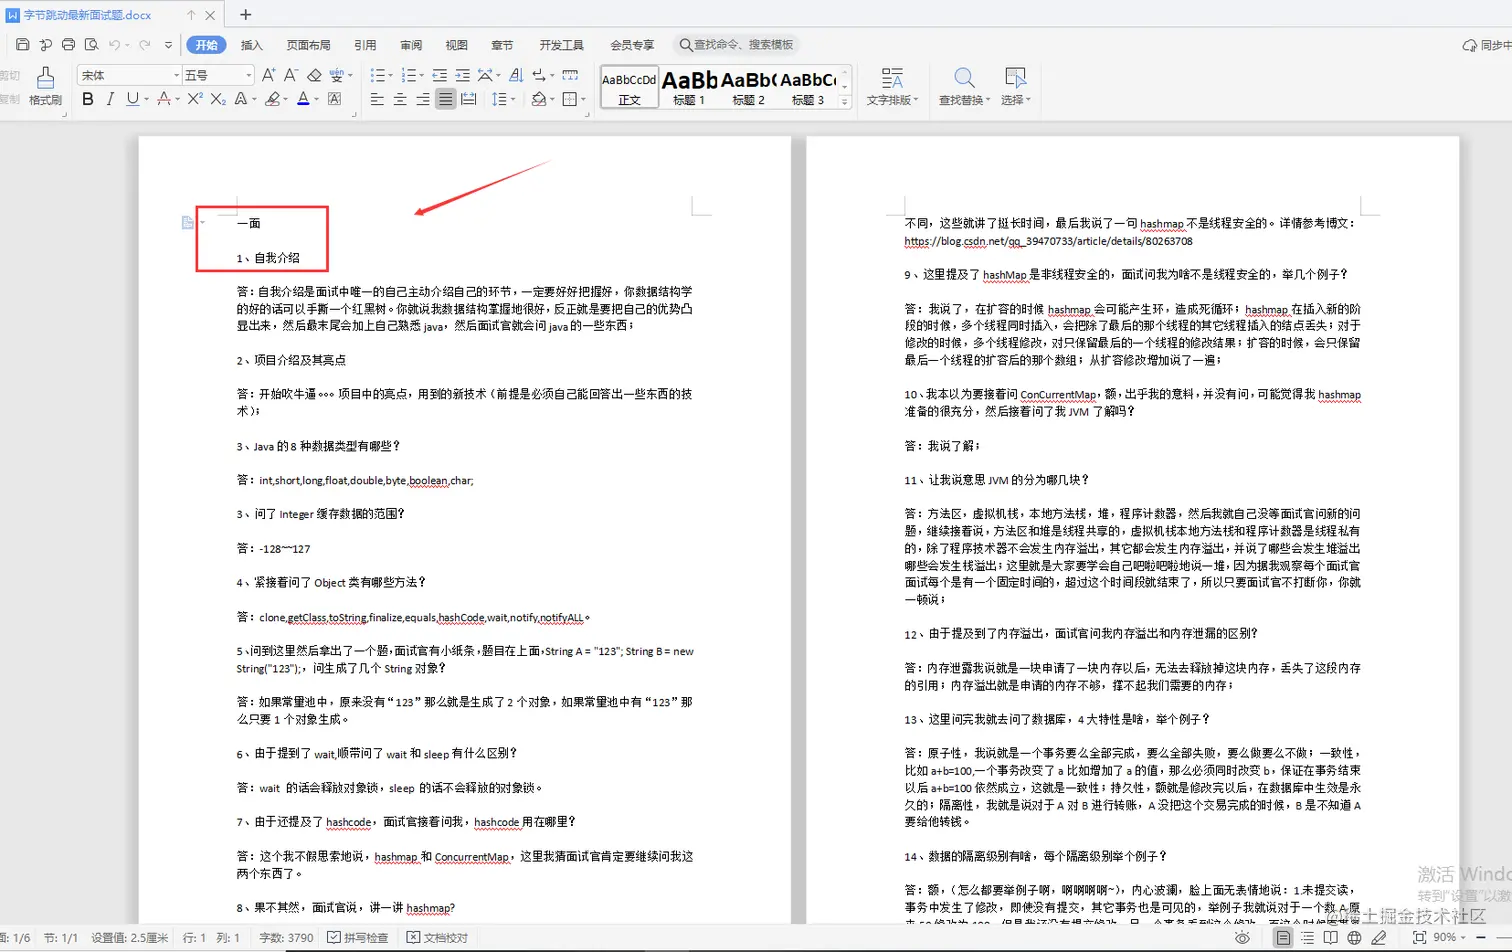This screenshot has height=952, width=1512.
Task: Open the 章节 tab
Action: (x=502, y=45)
